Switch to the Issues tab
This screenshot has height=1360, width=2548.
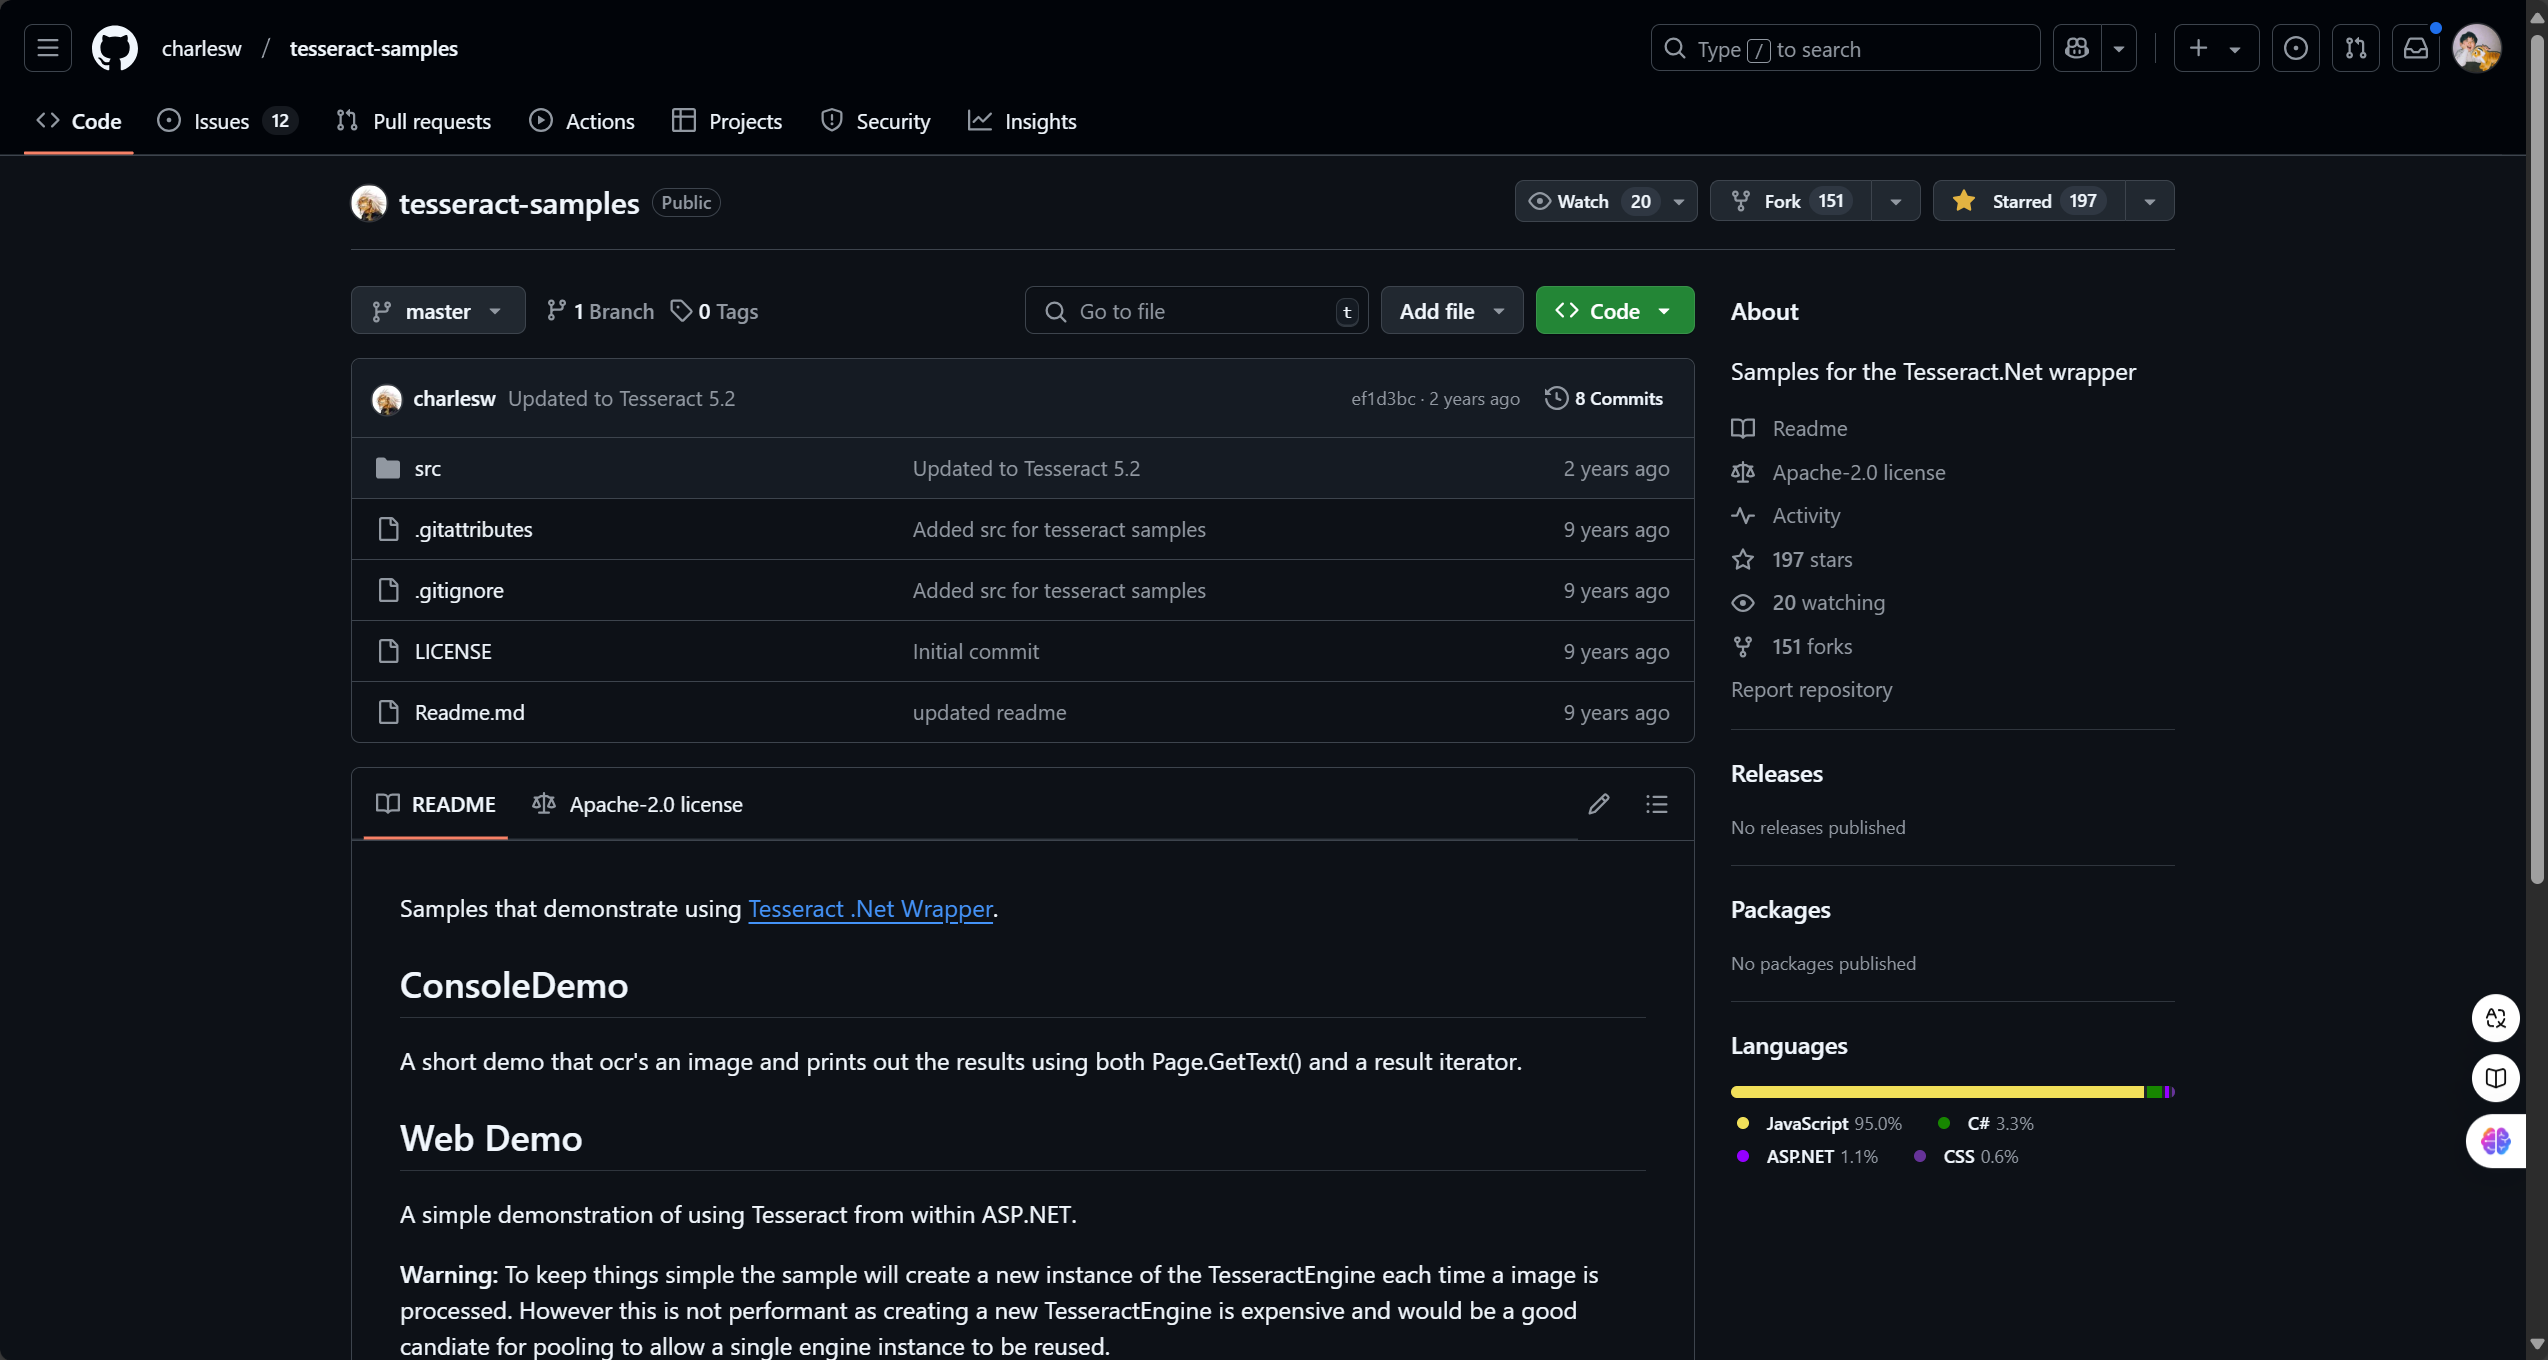[227, 121]
